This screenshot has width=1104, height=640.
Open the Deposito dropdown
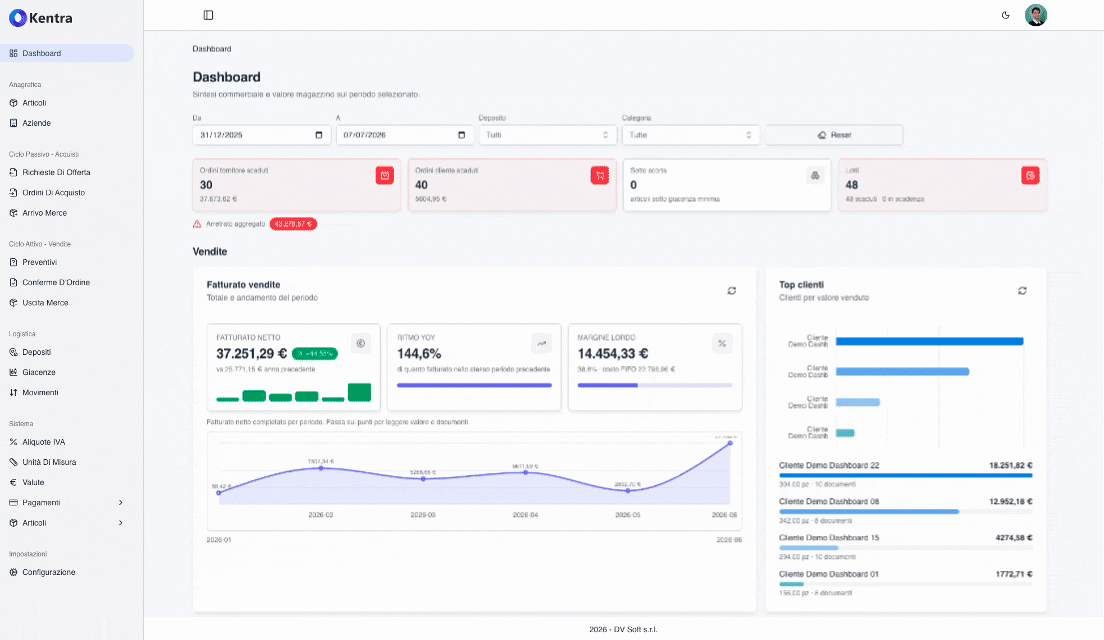548,135
